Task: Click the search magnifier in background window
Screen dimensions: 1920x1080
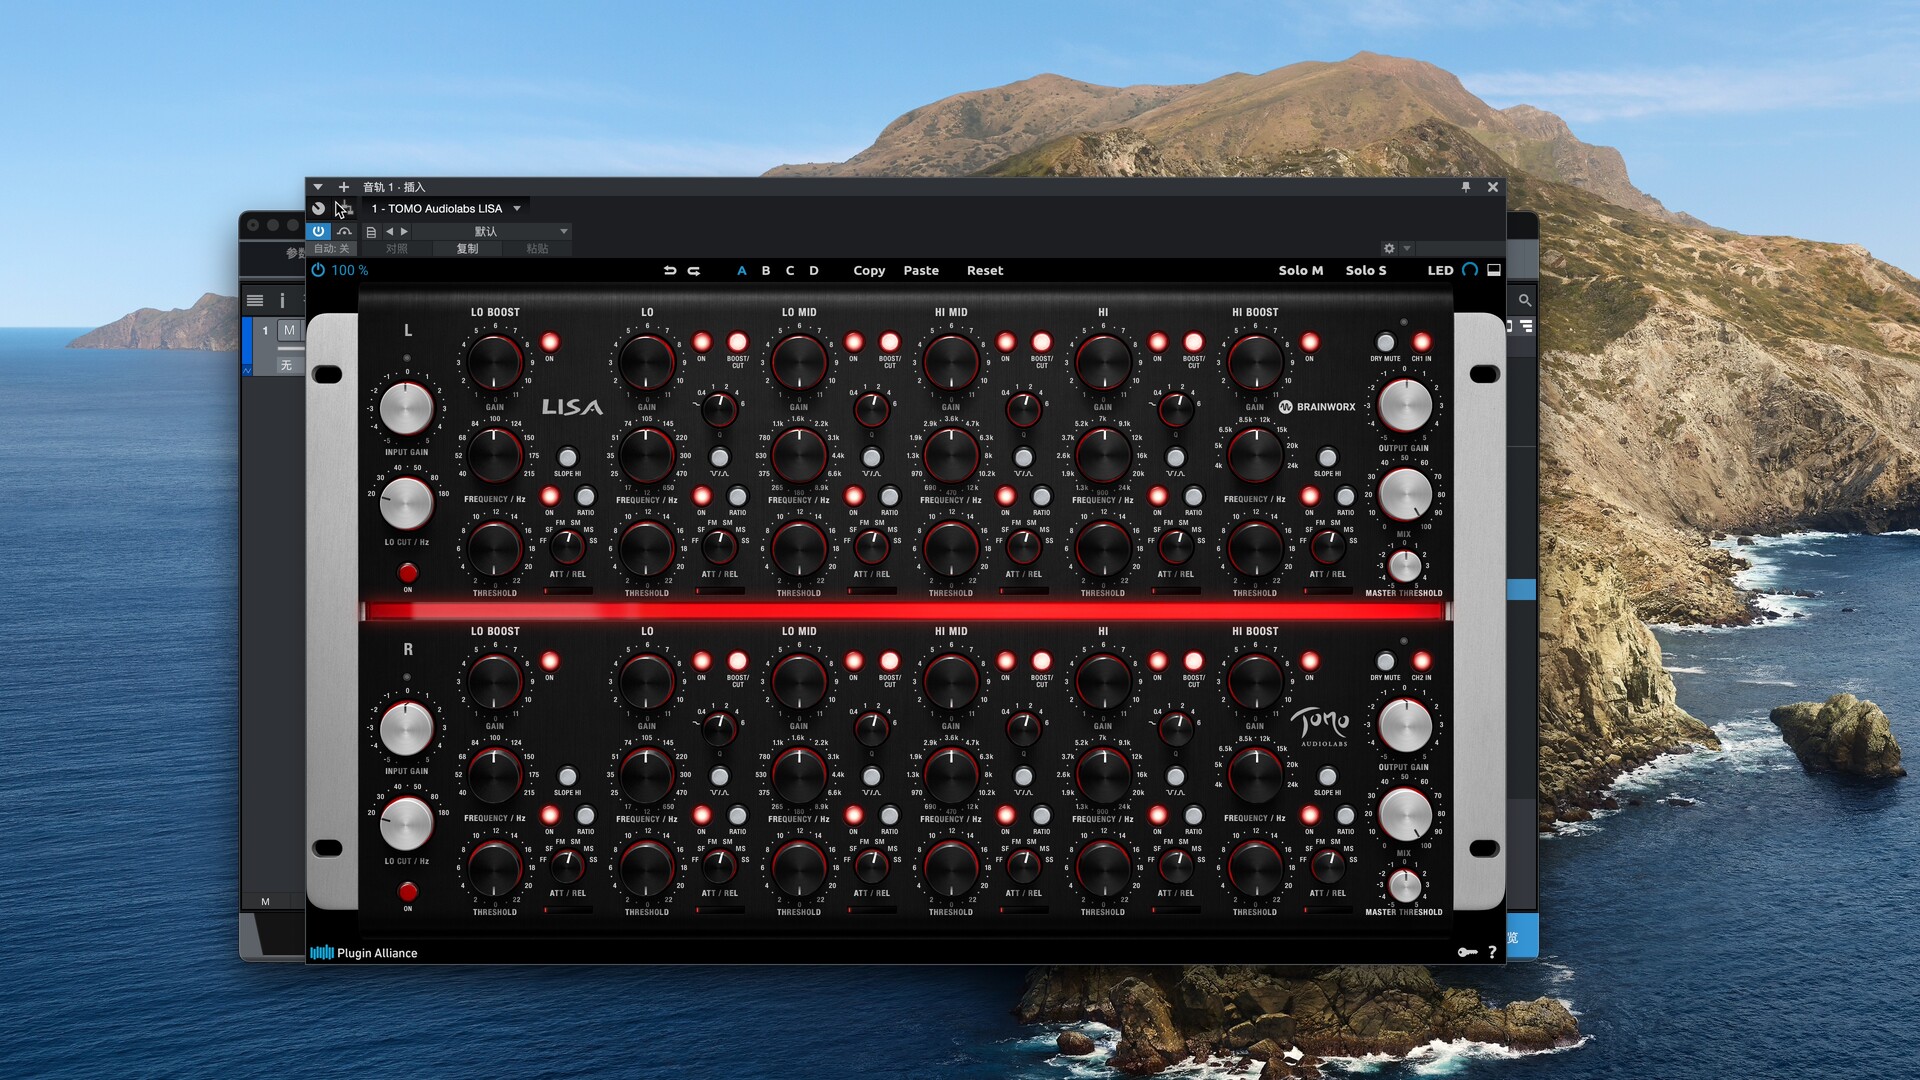Action: [x=1524, y=300]
